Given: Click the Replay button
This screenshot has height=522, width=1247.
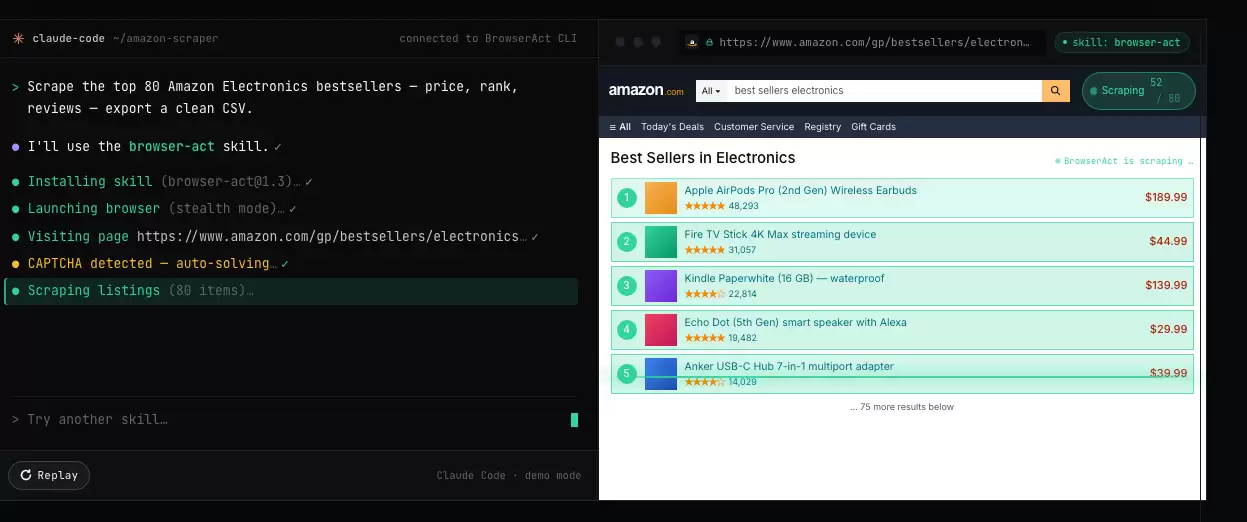Looking at the screenshot, I should (49, 475).
